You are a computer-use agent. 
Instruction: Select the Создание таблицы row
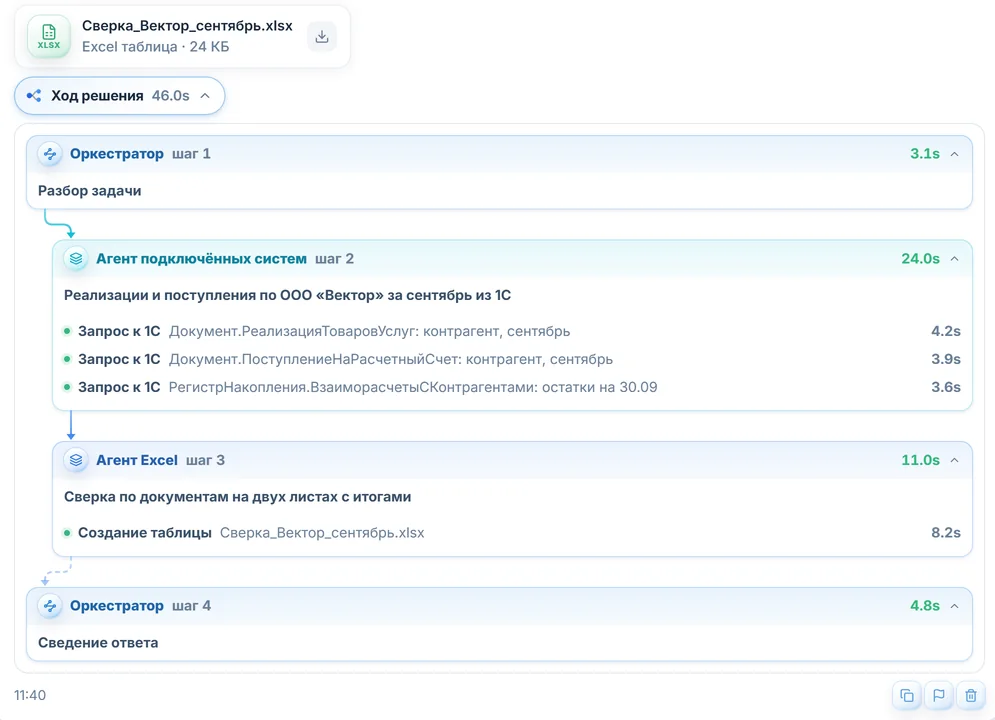(x=511, y=533)
